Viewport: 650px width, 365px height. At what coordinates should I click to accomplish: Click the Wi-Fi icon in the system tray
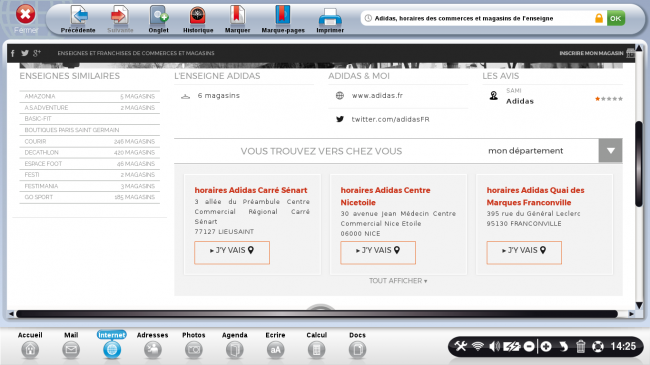(x=478, y=346)
